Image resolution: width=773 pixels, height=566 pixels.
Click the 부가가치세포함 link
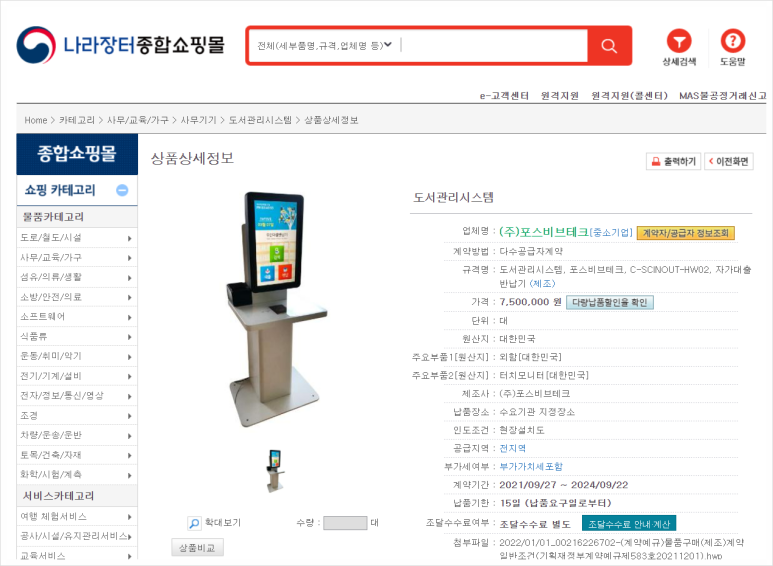(531, 466)
